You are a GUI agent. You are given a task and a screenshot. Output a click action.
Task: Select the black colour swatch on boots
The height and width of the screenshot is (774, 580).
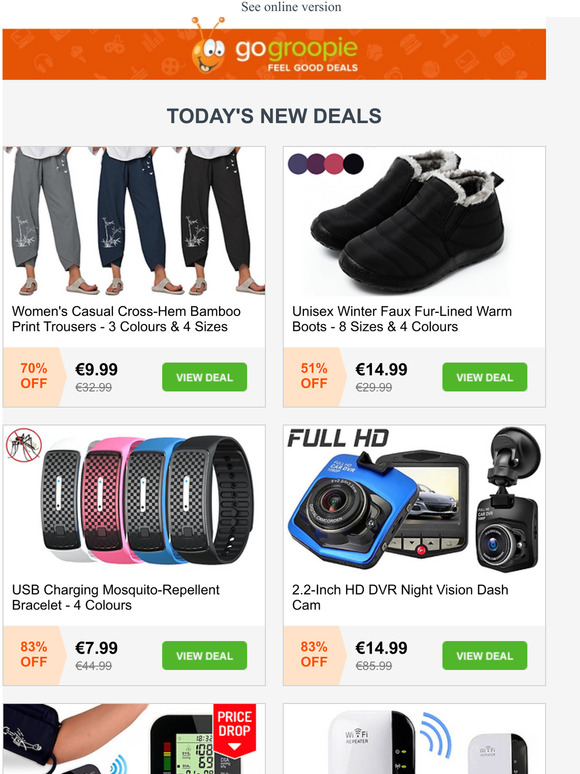click(x=353, y=164)
